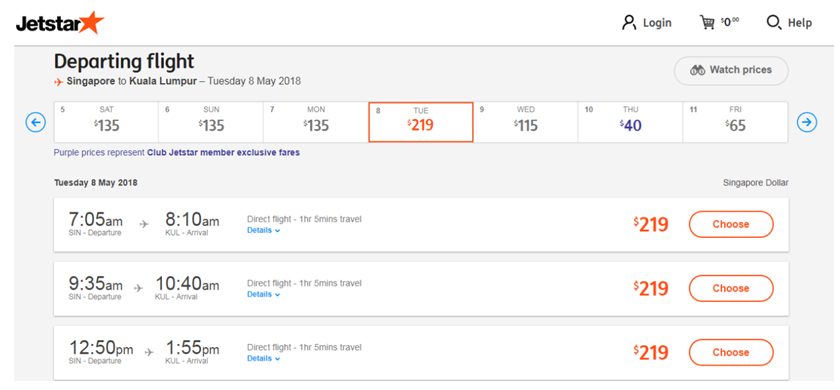Screen dimensions: 840x390
Task: Select the Saturday 5 fare $135
Action: pos(106,122)
